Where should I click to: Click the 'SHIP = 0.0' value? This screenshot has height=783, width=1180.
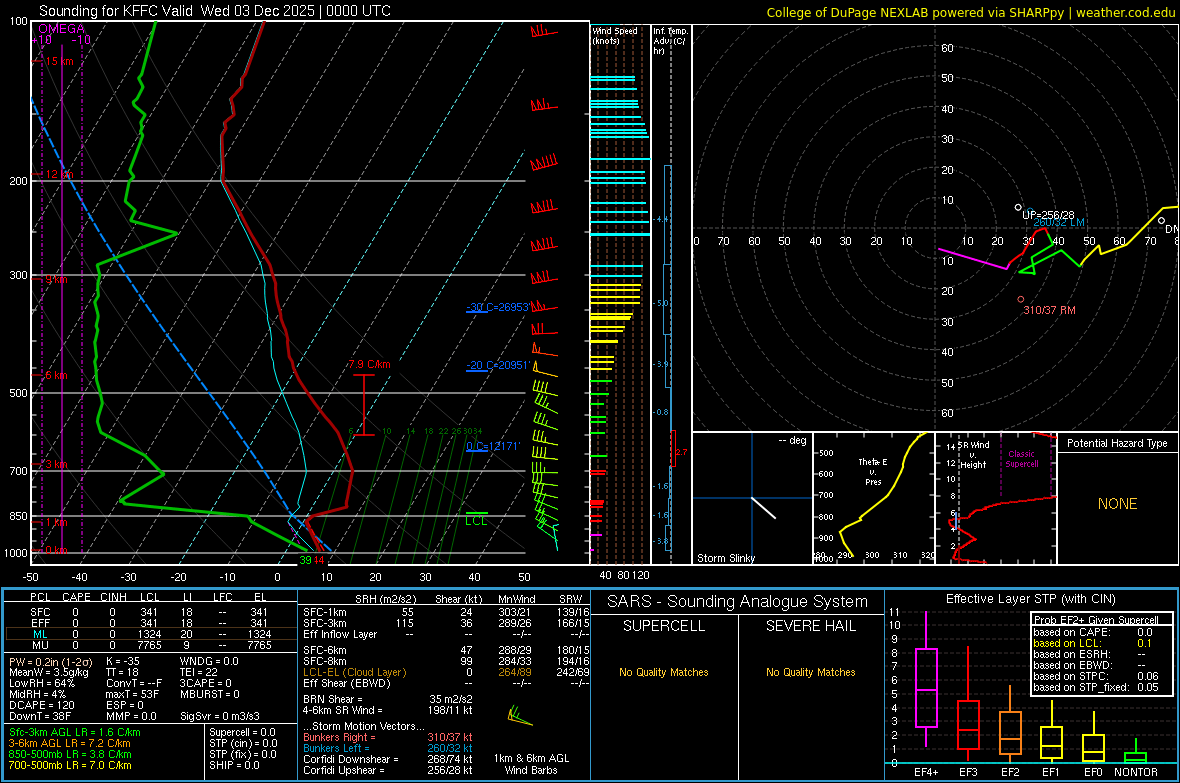234,765
